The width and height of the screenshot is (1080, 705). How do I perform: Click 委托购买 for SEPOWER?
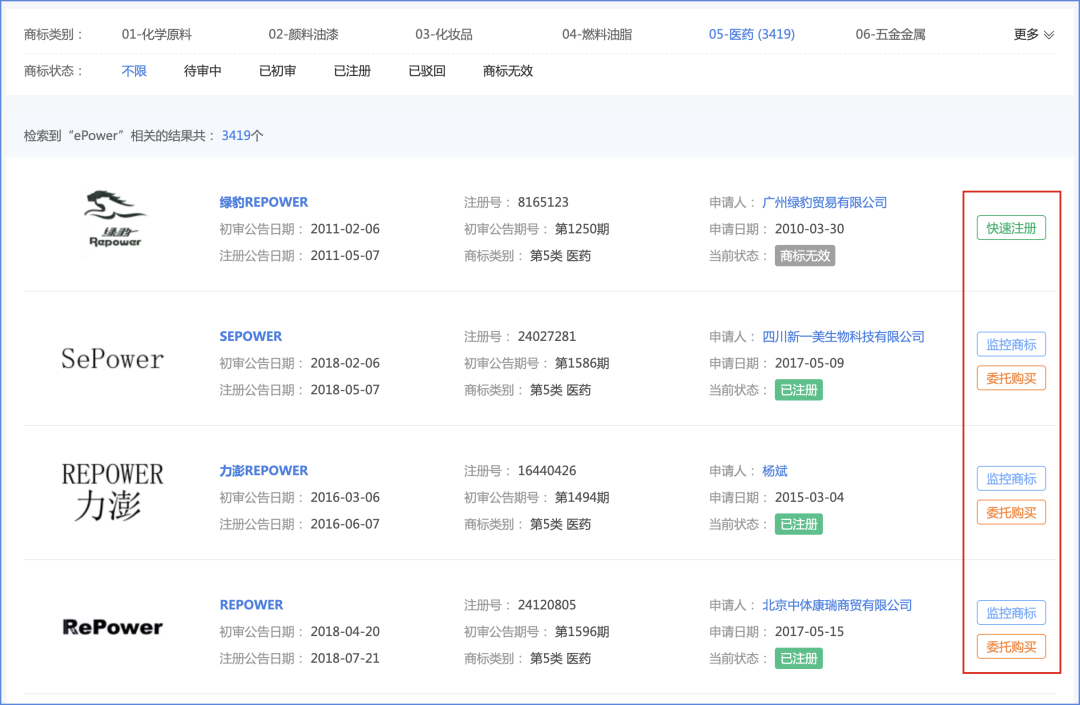click(1011, 378)
